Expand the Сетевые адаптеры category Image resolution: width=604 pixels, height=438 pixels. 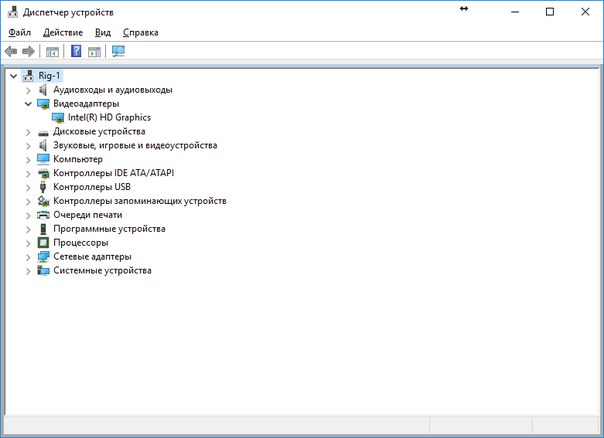tap(28, 257)
